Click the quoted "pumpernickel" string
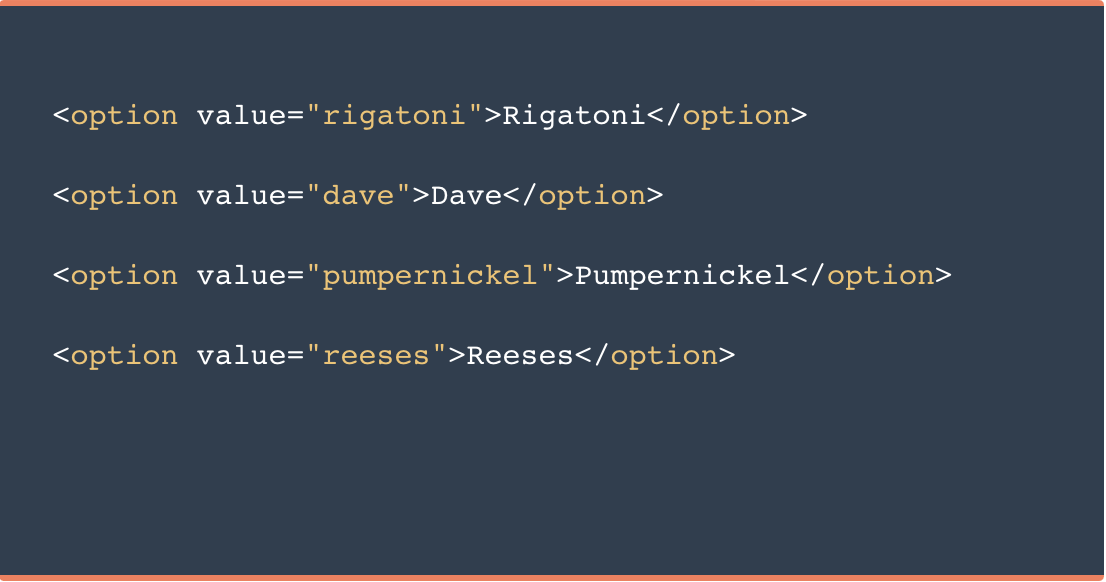Viewport: 1106px width, 582px height. (430, 276)
